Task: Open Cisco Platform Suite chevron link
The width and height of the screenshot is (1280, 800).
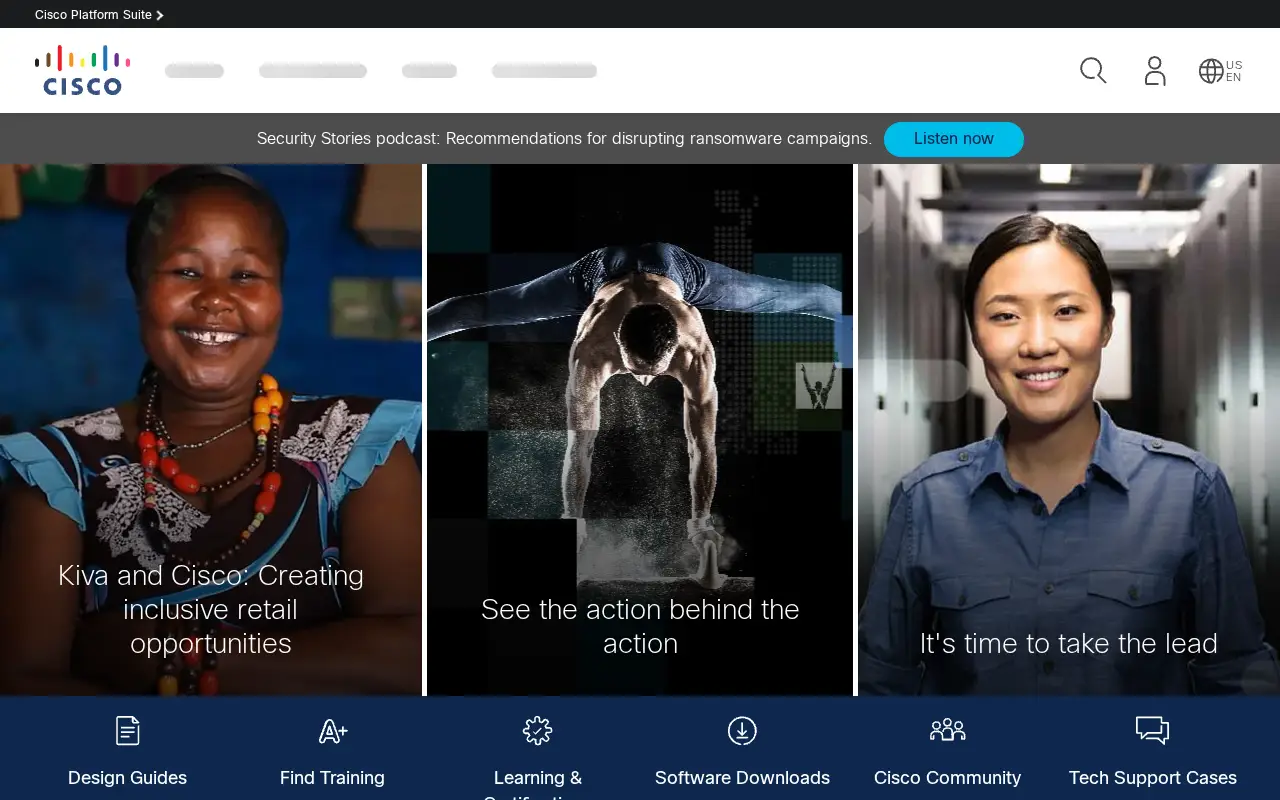Action: [99, 15]
